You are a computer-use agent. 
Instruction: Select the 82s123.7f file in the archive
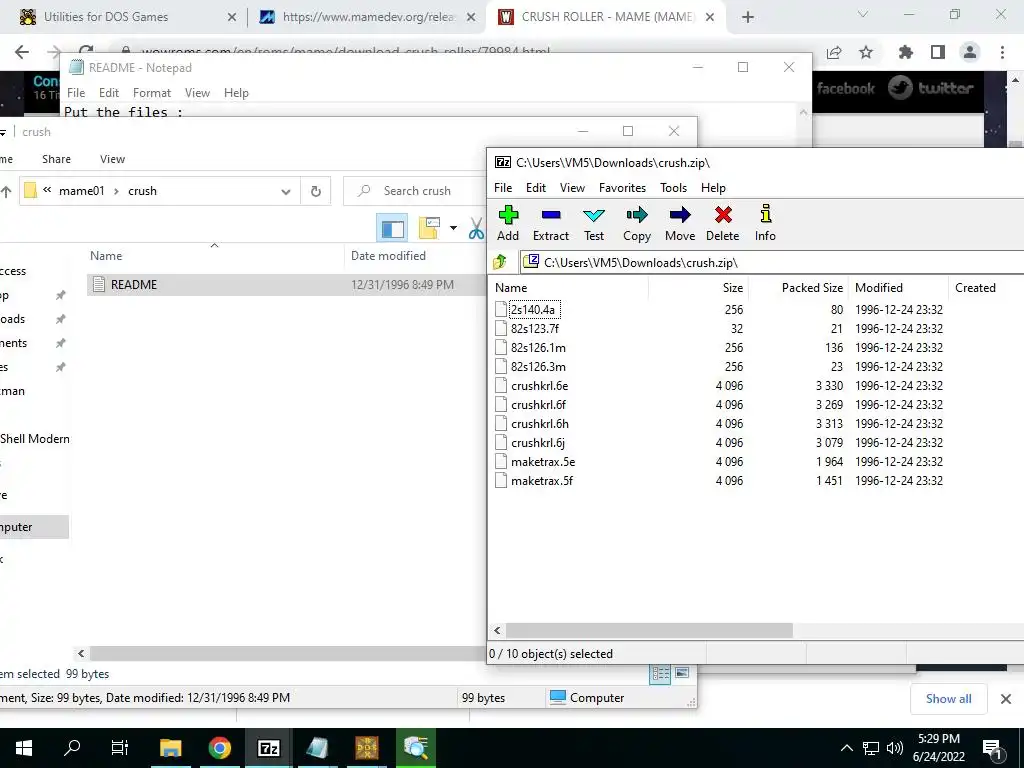tap(534, 328)
